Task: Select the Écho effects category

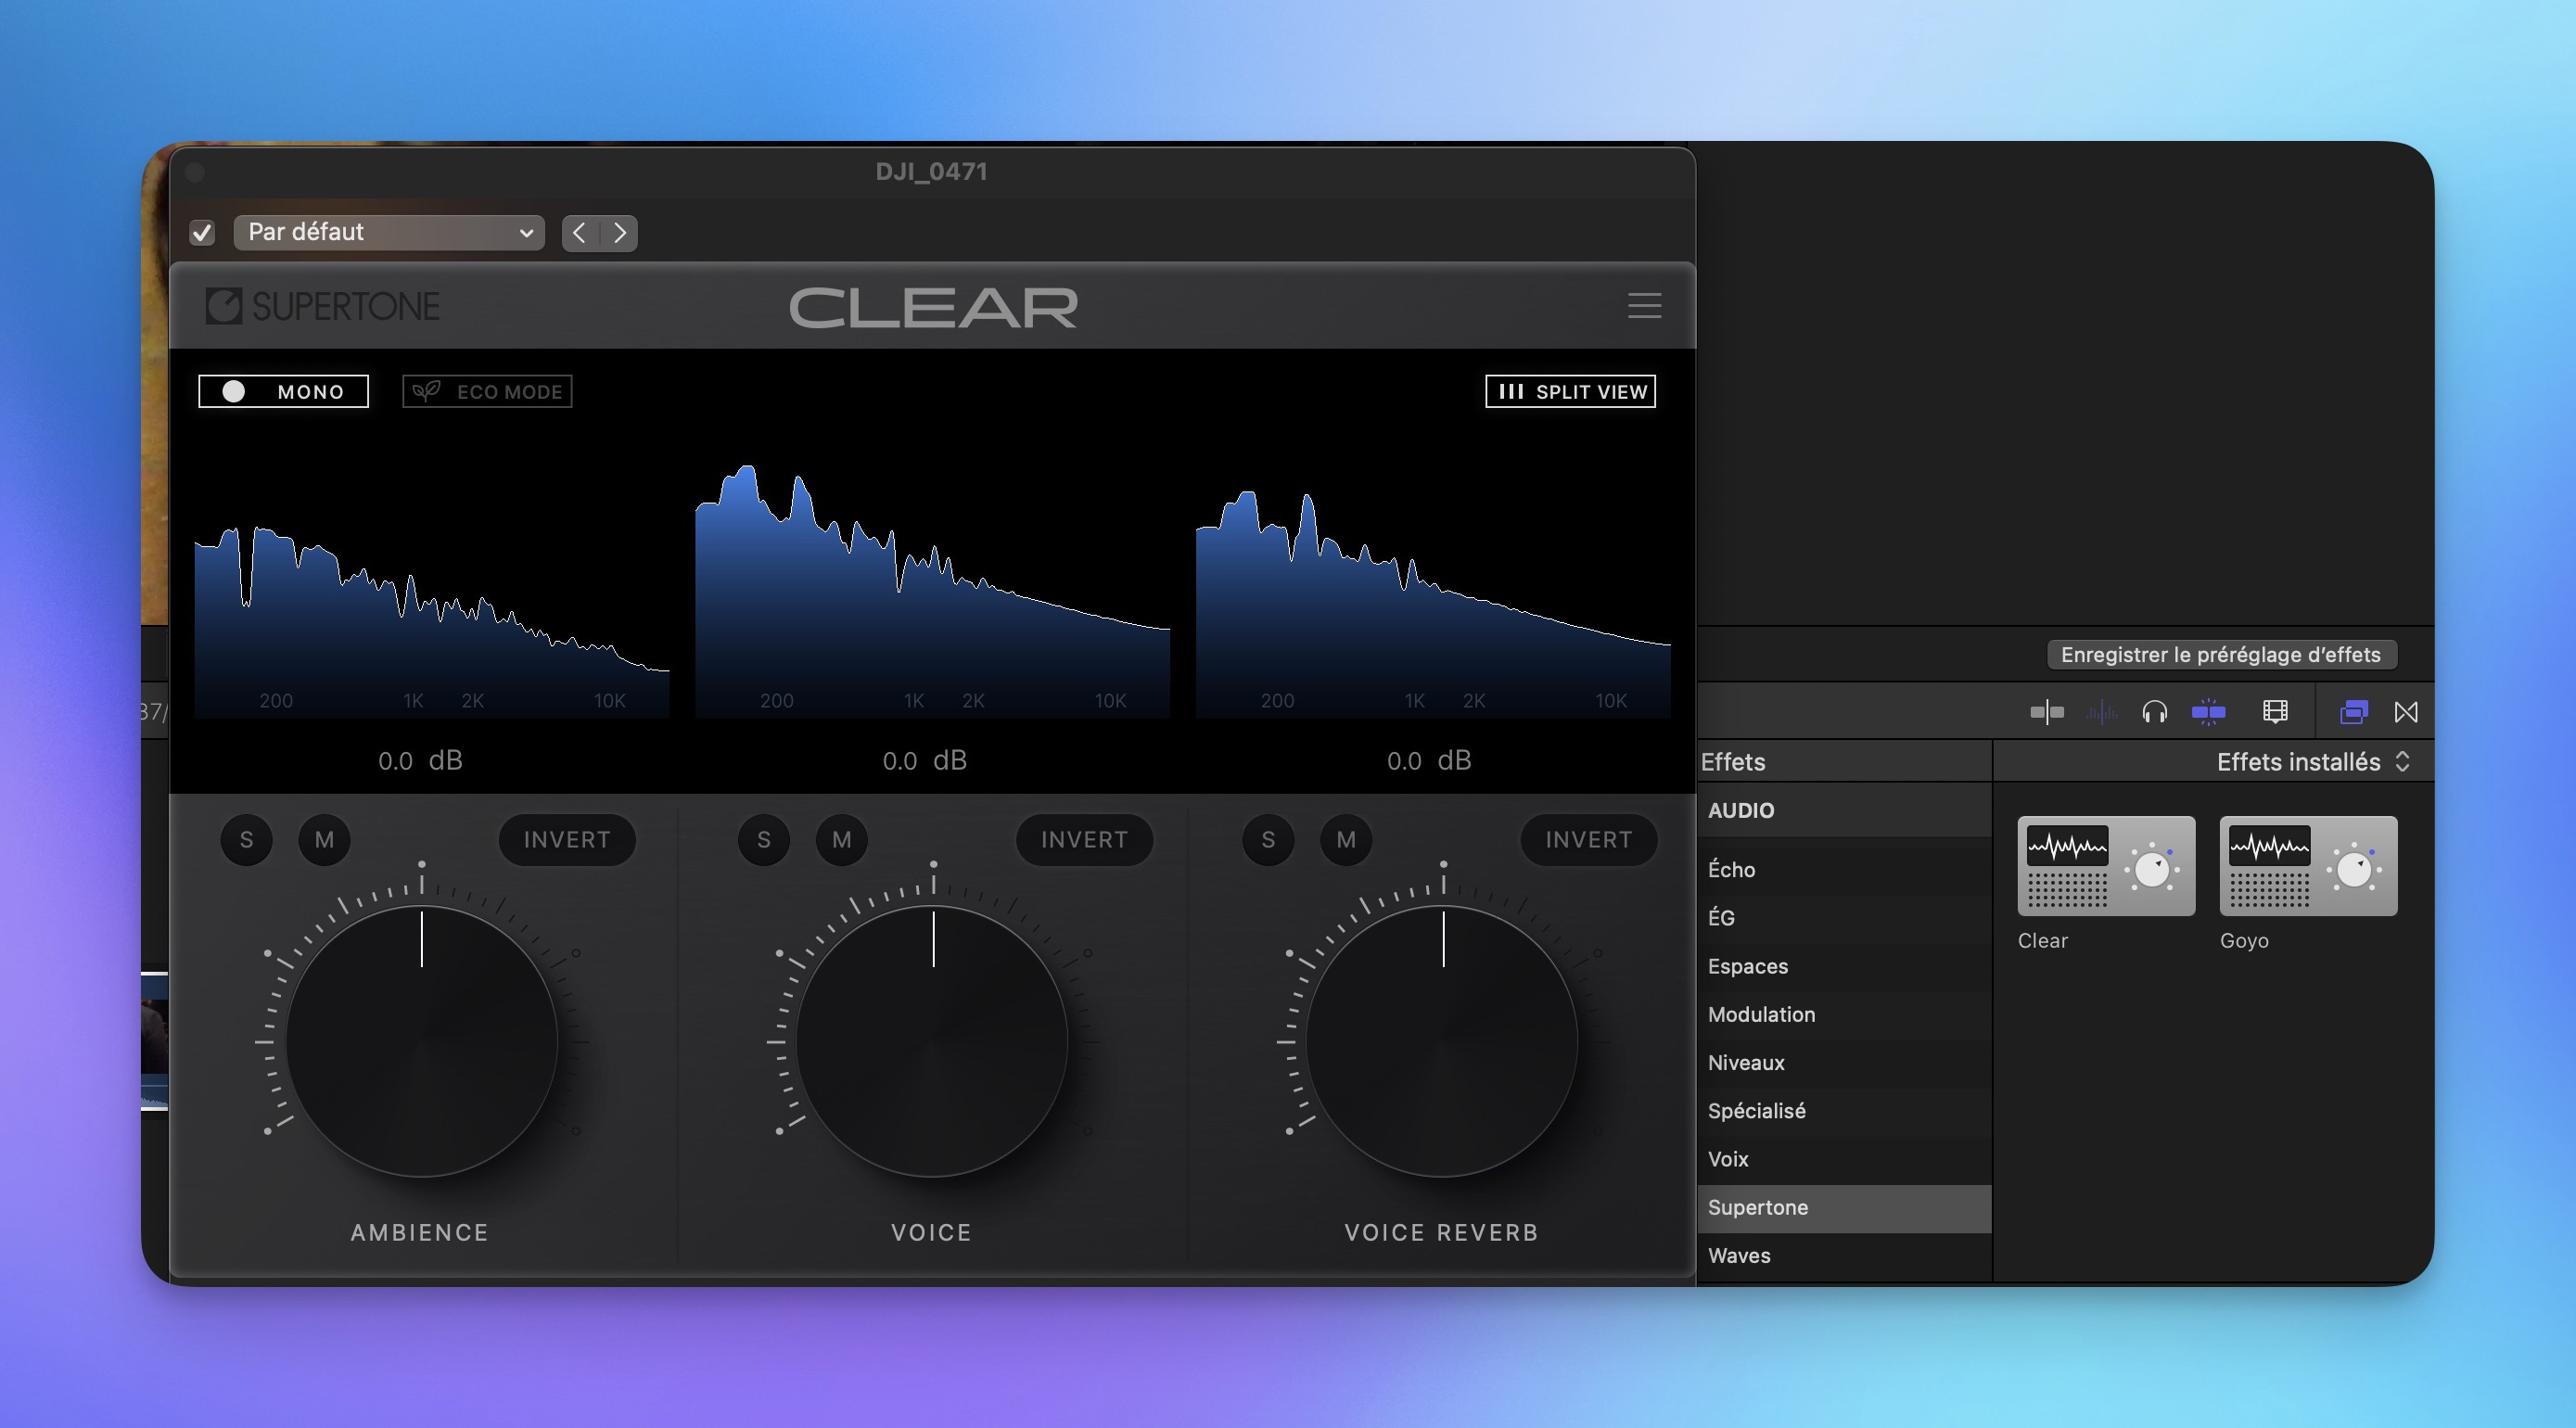Action: pos(1844,869)
